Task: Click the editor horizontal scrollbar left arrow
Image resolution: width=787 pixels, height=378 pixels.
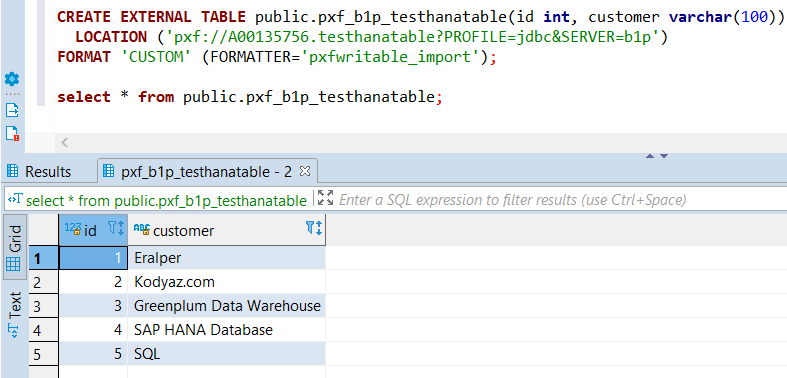Action: tap(65, 143)
